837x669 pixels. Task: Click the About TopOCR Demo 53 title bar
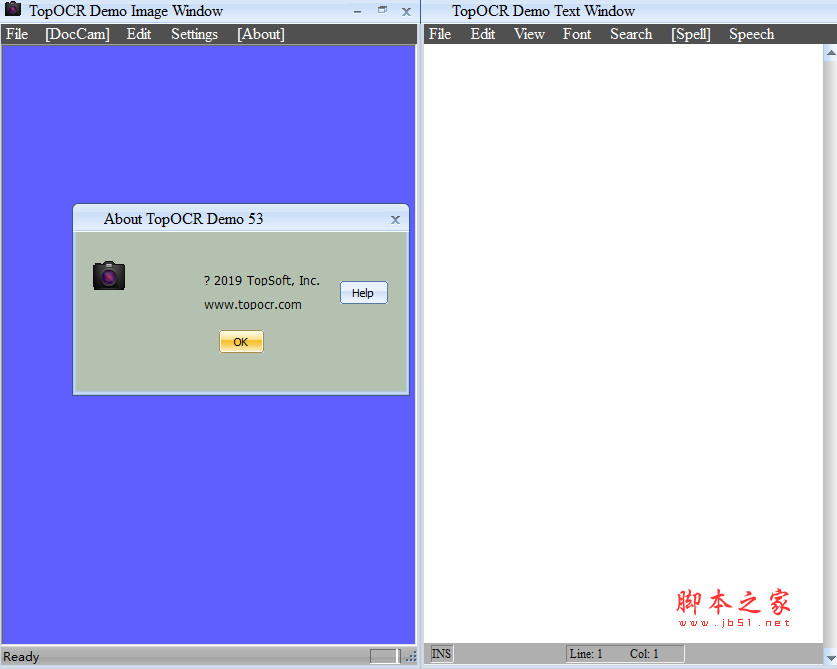point(241,219)
